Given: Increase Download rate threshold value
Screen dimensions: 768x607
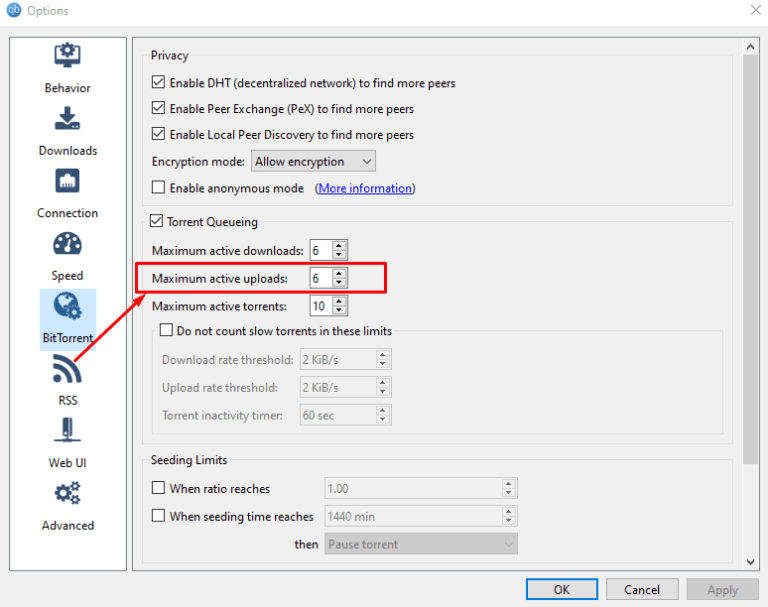Looking at the screenshot, I should (x=383, y=355).
